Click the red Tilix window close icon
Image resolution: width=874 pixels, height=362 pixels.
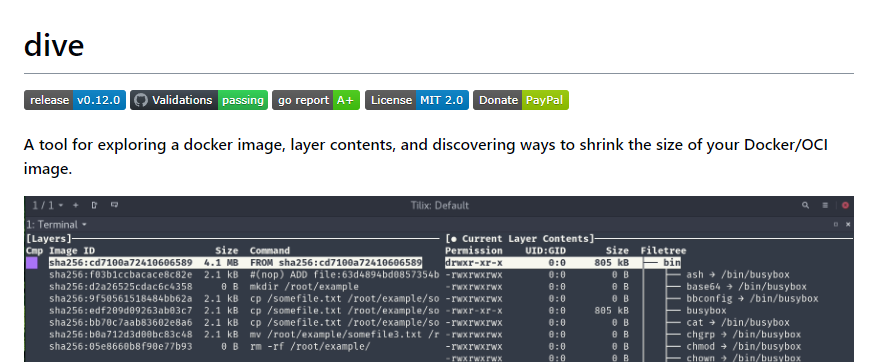pyautogui.click(x=845, y=205)
